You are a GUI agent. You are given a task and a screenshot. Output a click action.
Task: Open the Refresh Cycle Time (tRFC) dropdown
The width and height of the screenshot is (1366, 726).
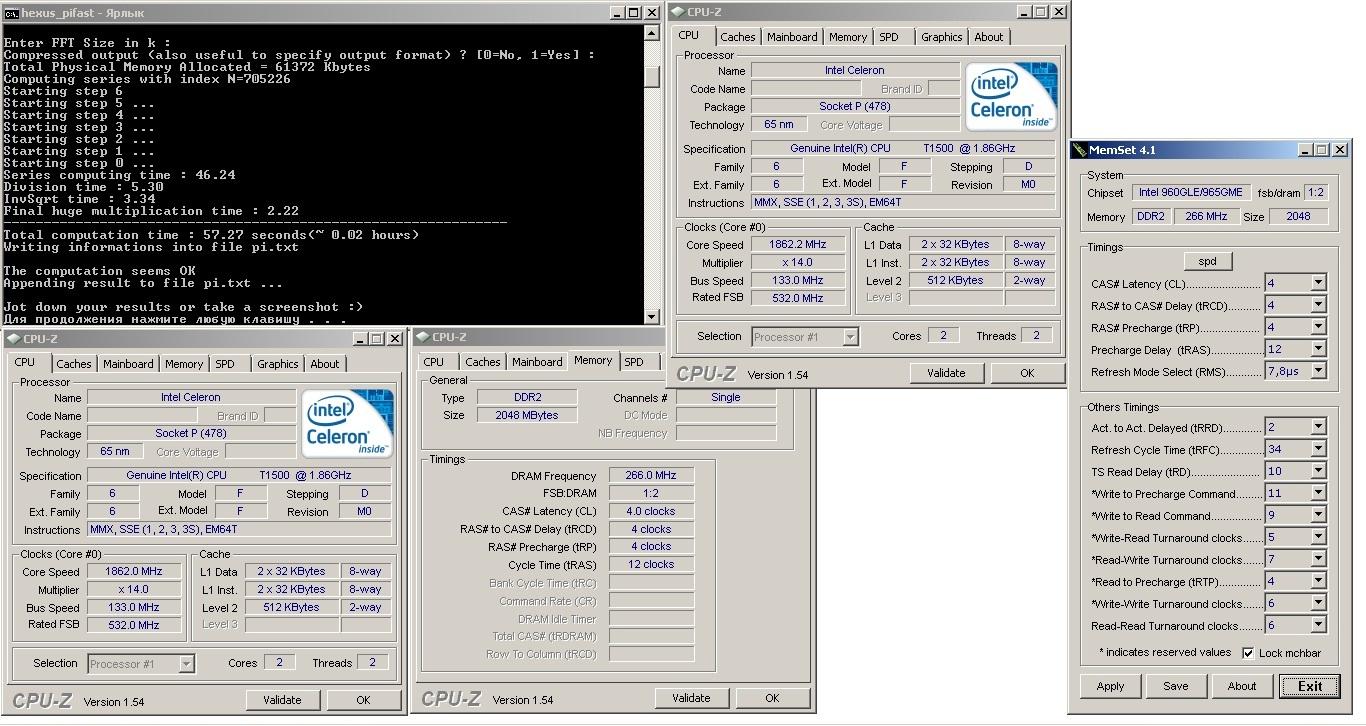(1318, 449)
